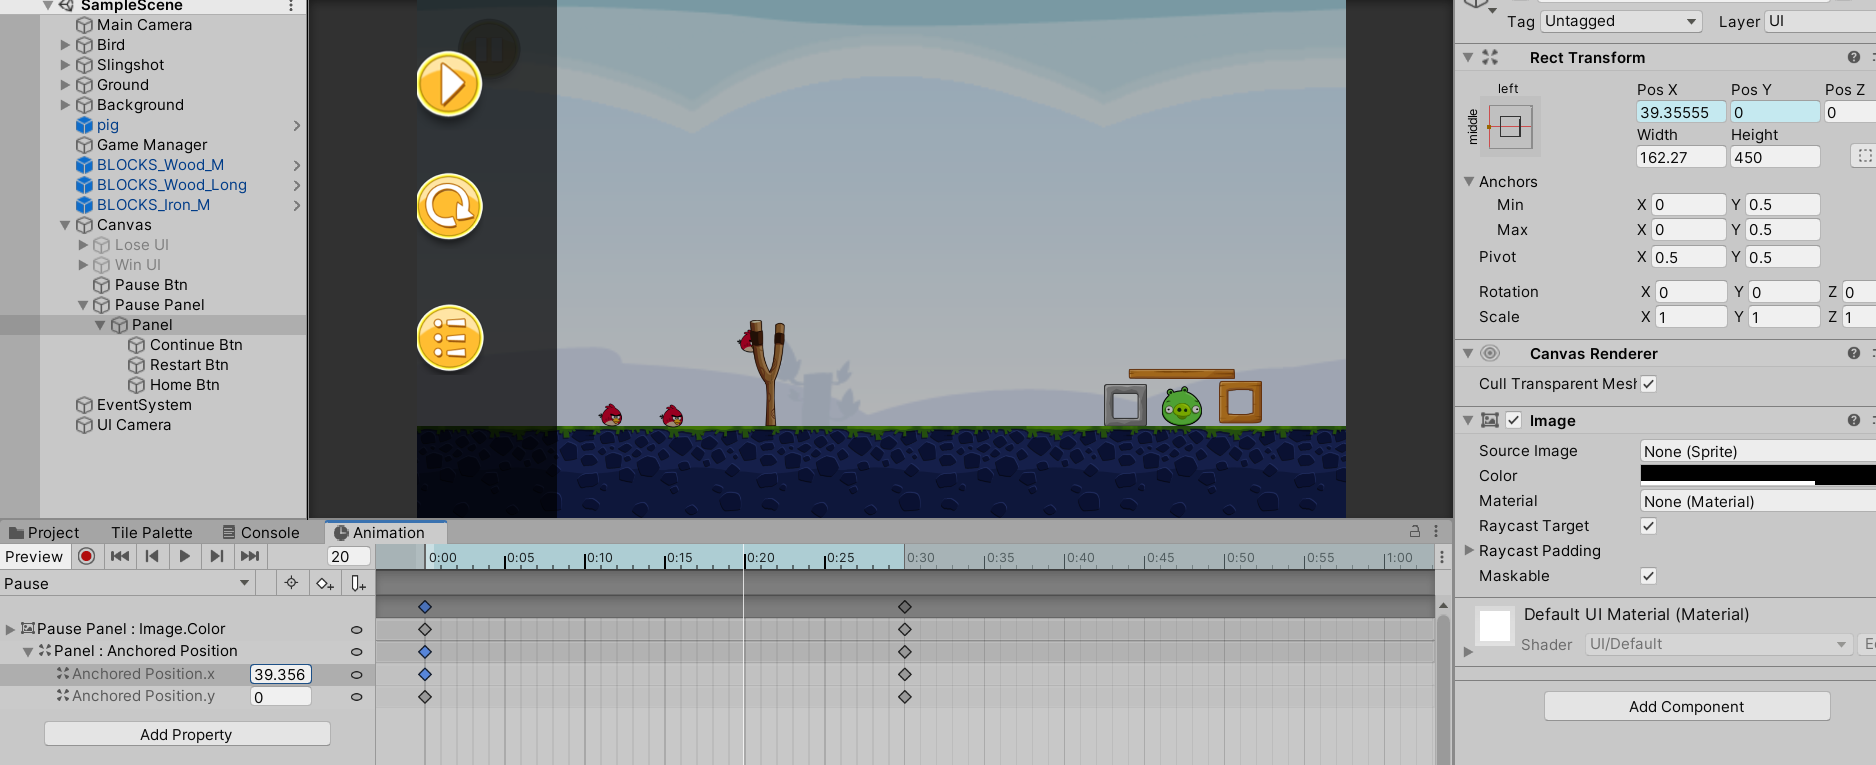
Task: Open the Layer dropdown set to UI
Action: pos(1820,21)
